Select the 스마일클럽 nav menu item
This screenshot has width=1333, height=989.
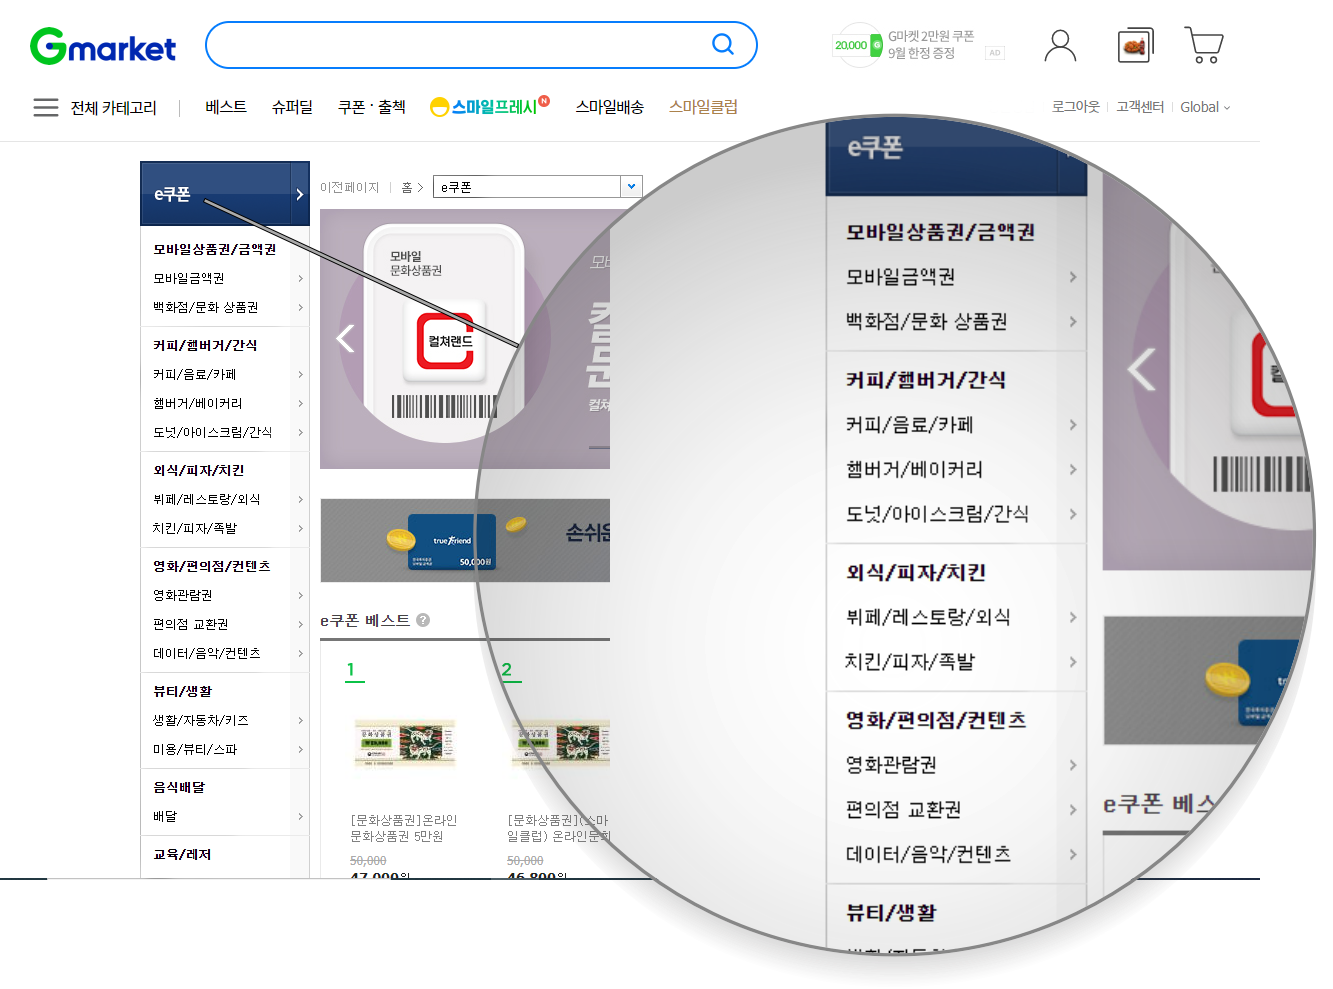click(703, 107)
